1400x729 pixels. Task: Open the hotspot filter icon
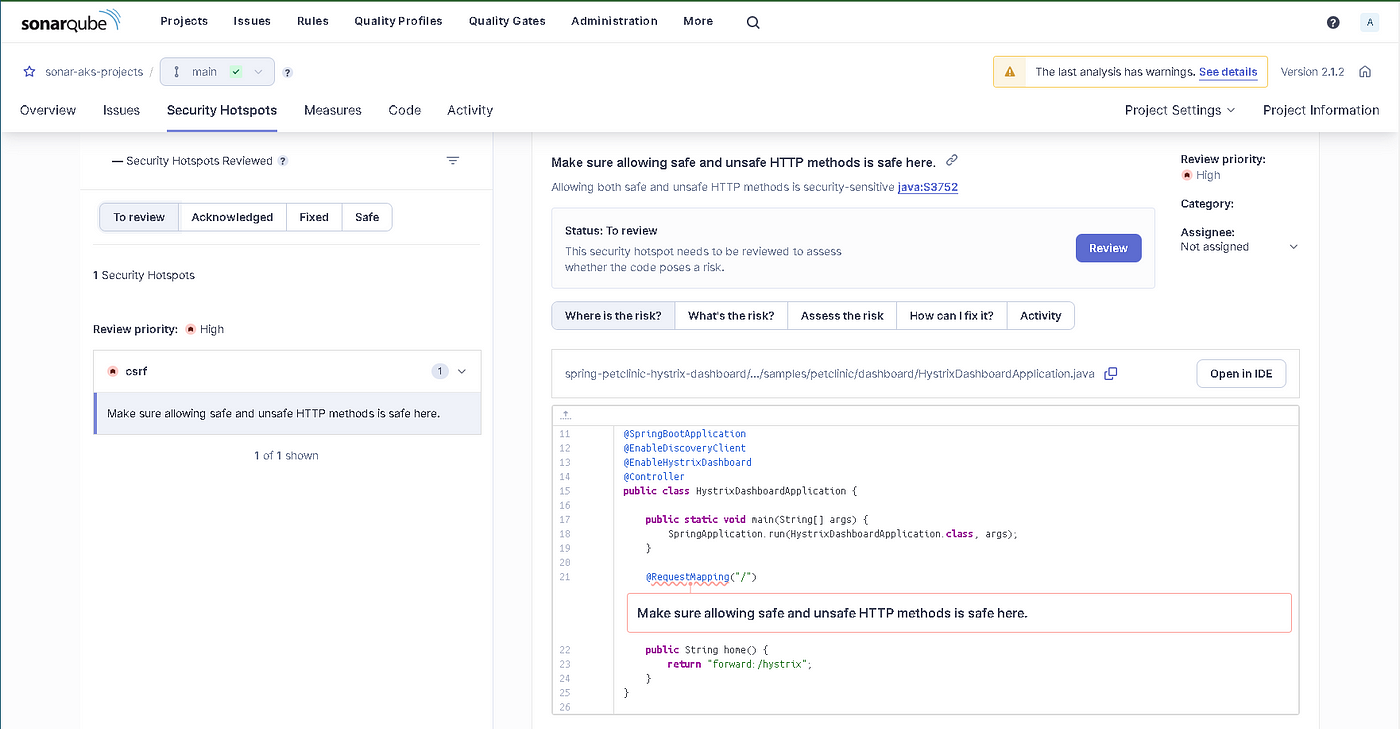[x=453, y=161]
